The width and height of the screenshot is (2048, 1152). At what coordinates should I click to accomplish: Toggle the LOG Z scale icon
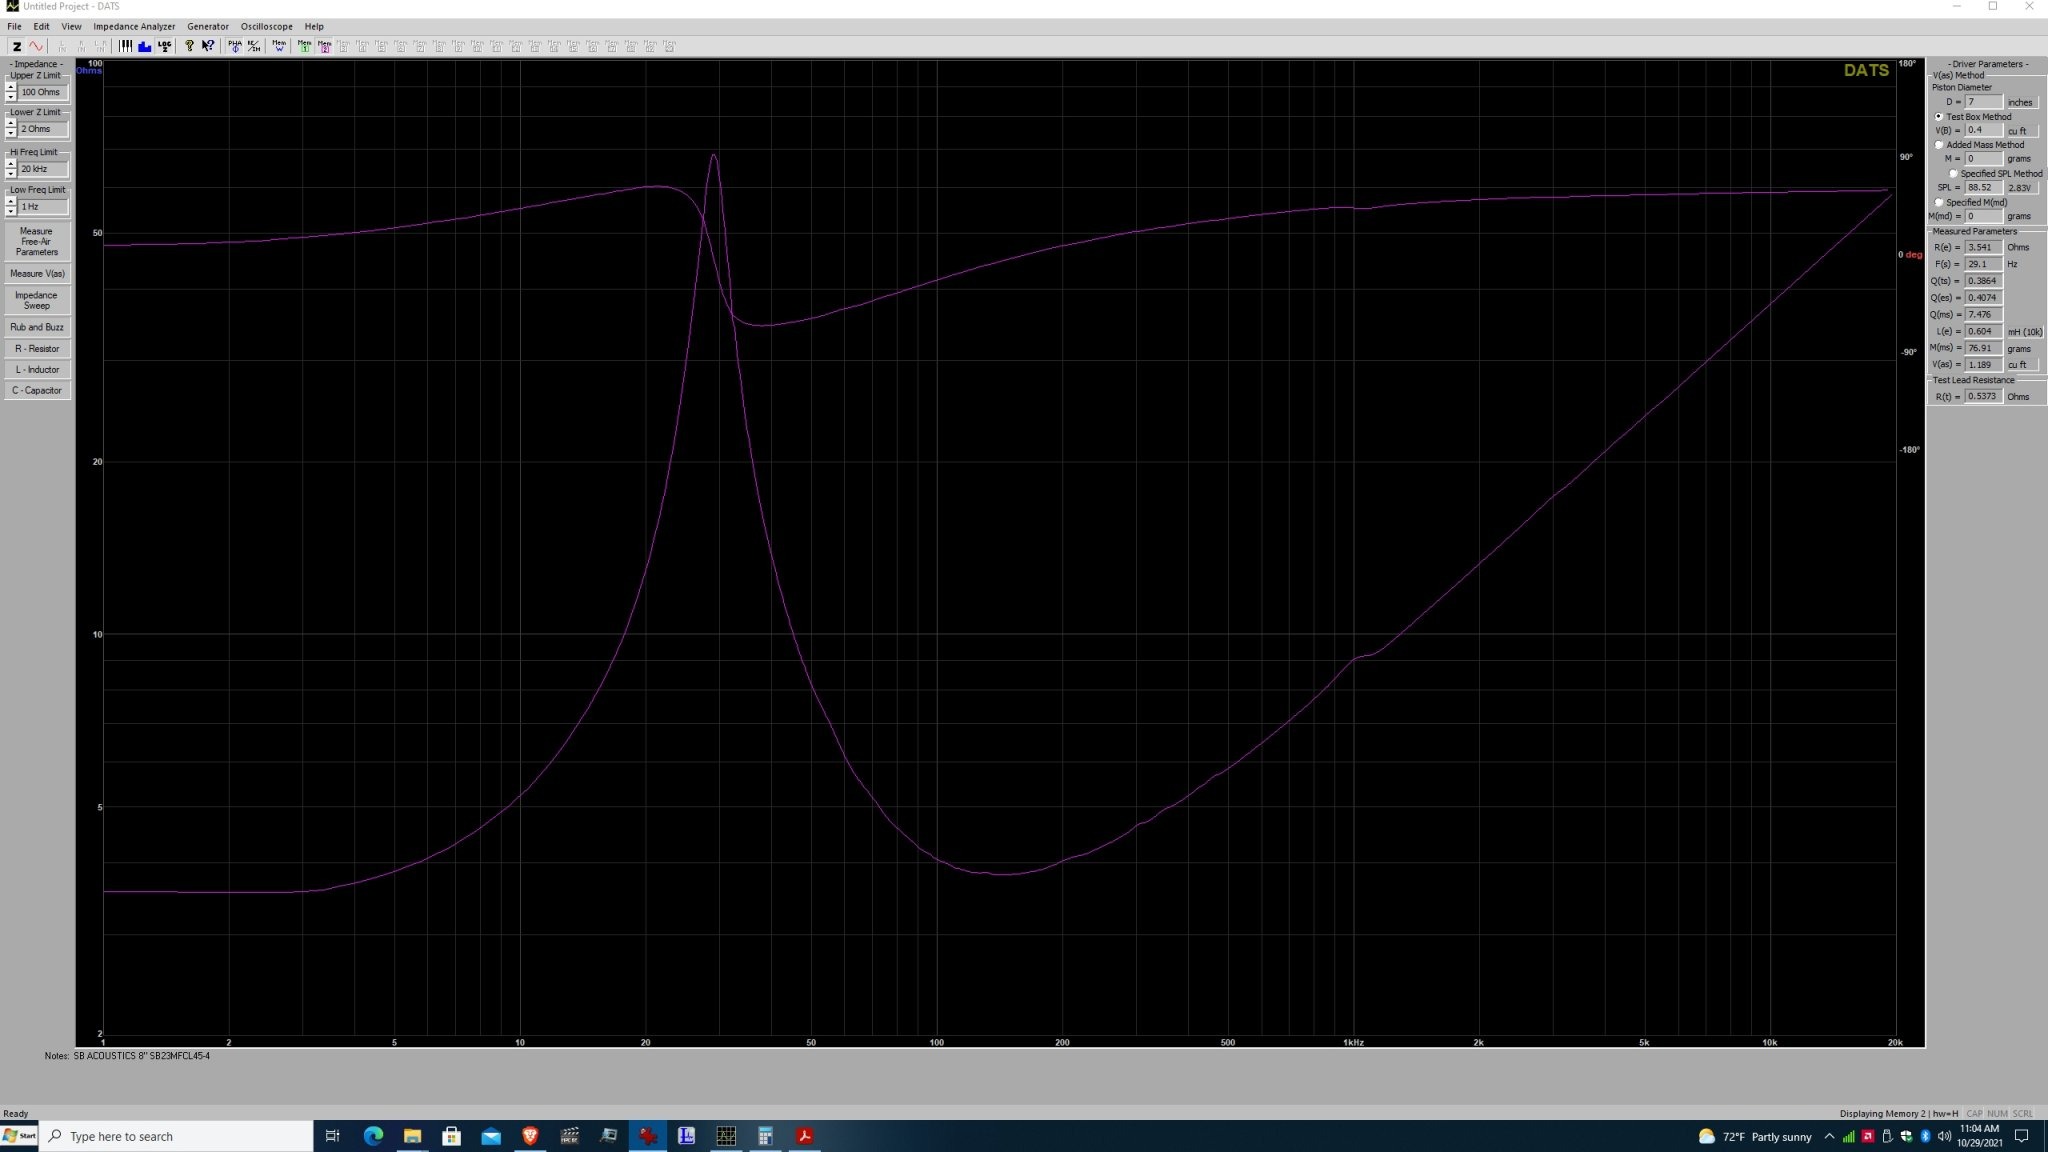click(x=164, y=46)
